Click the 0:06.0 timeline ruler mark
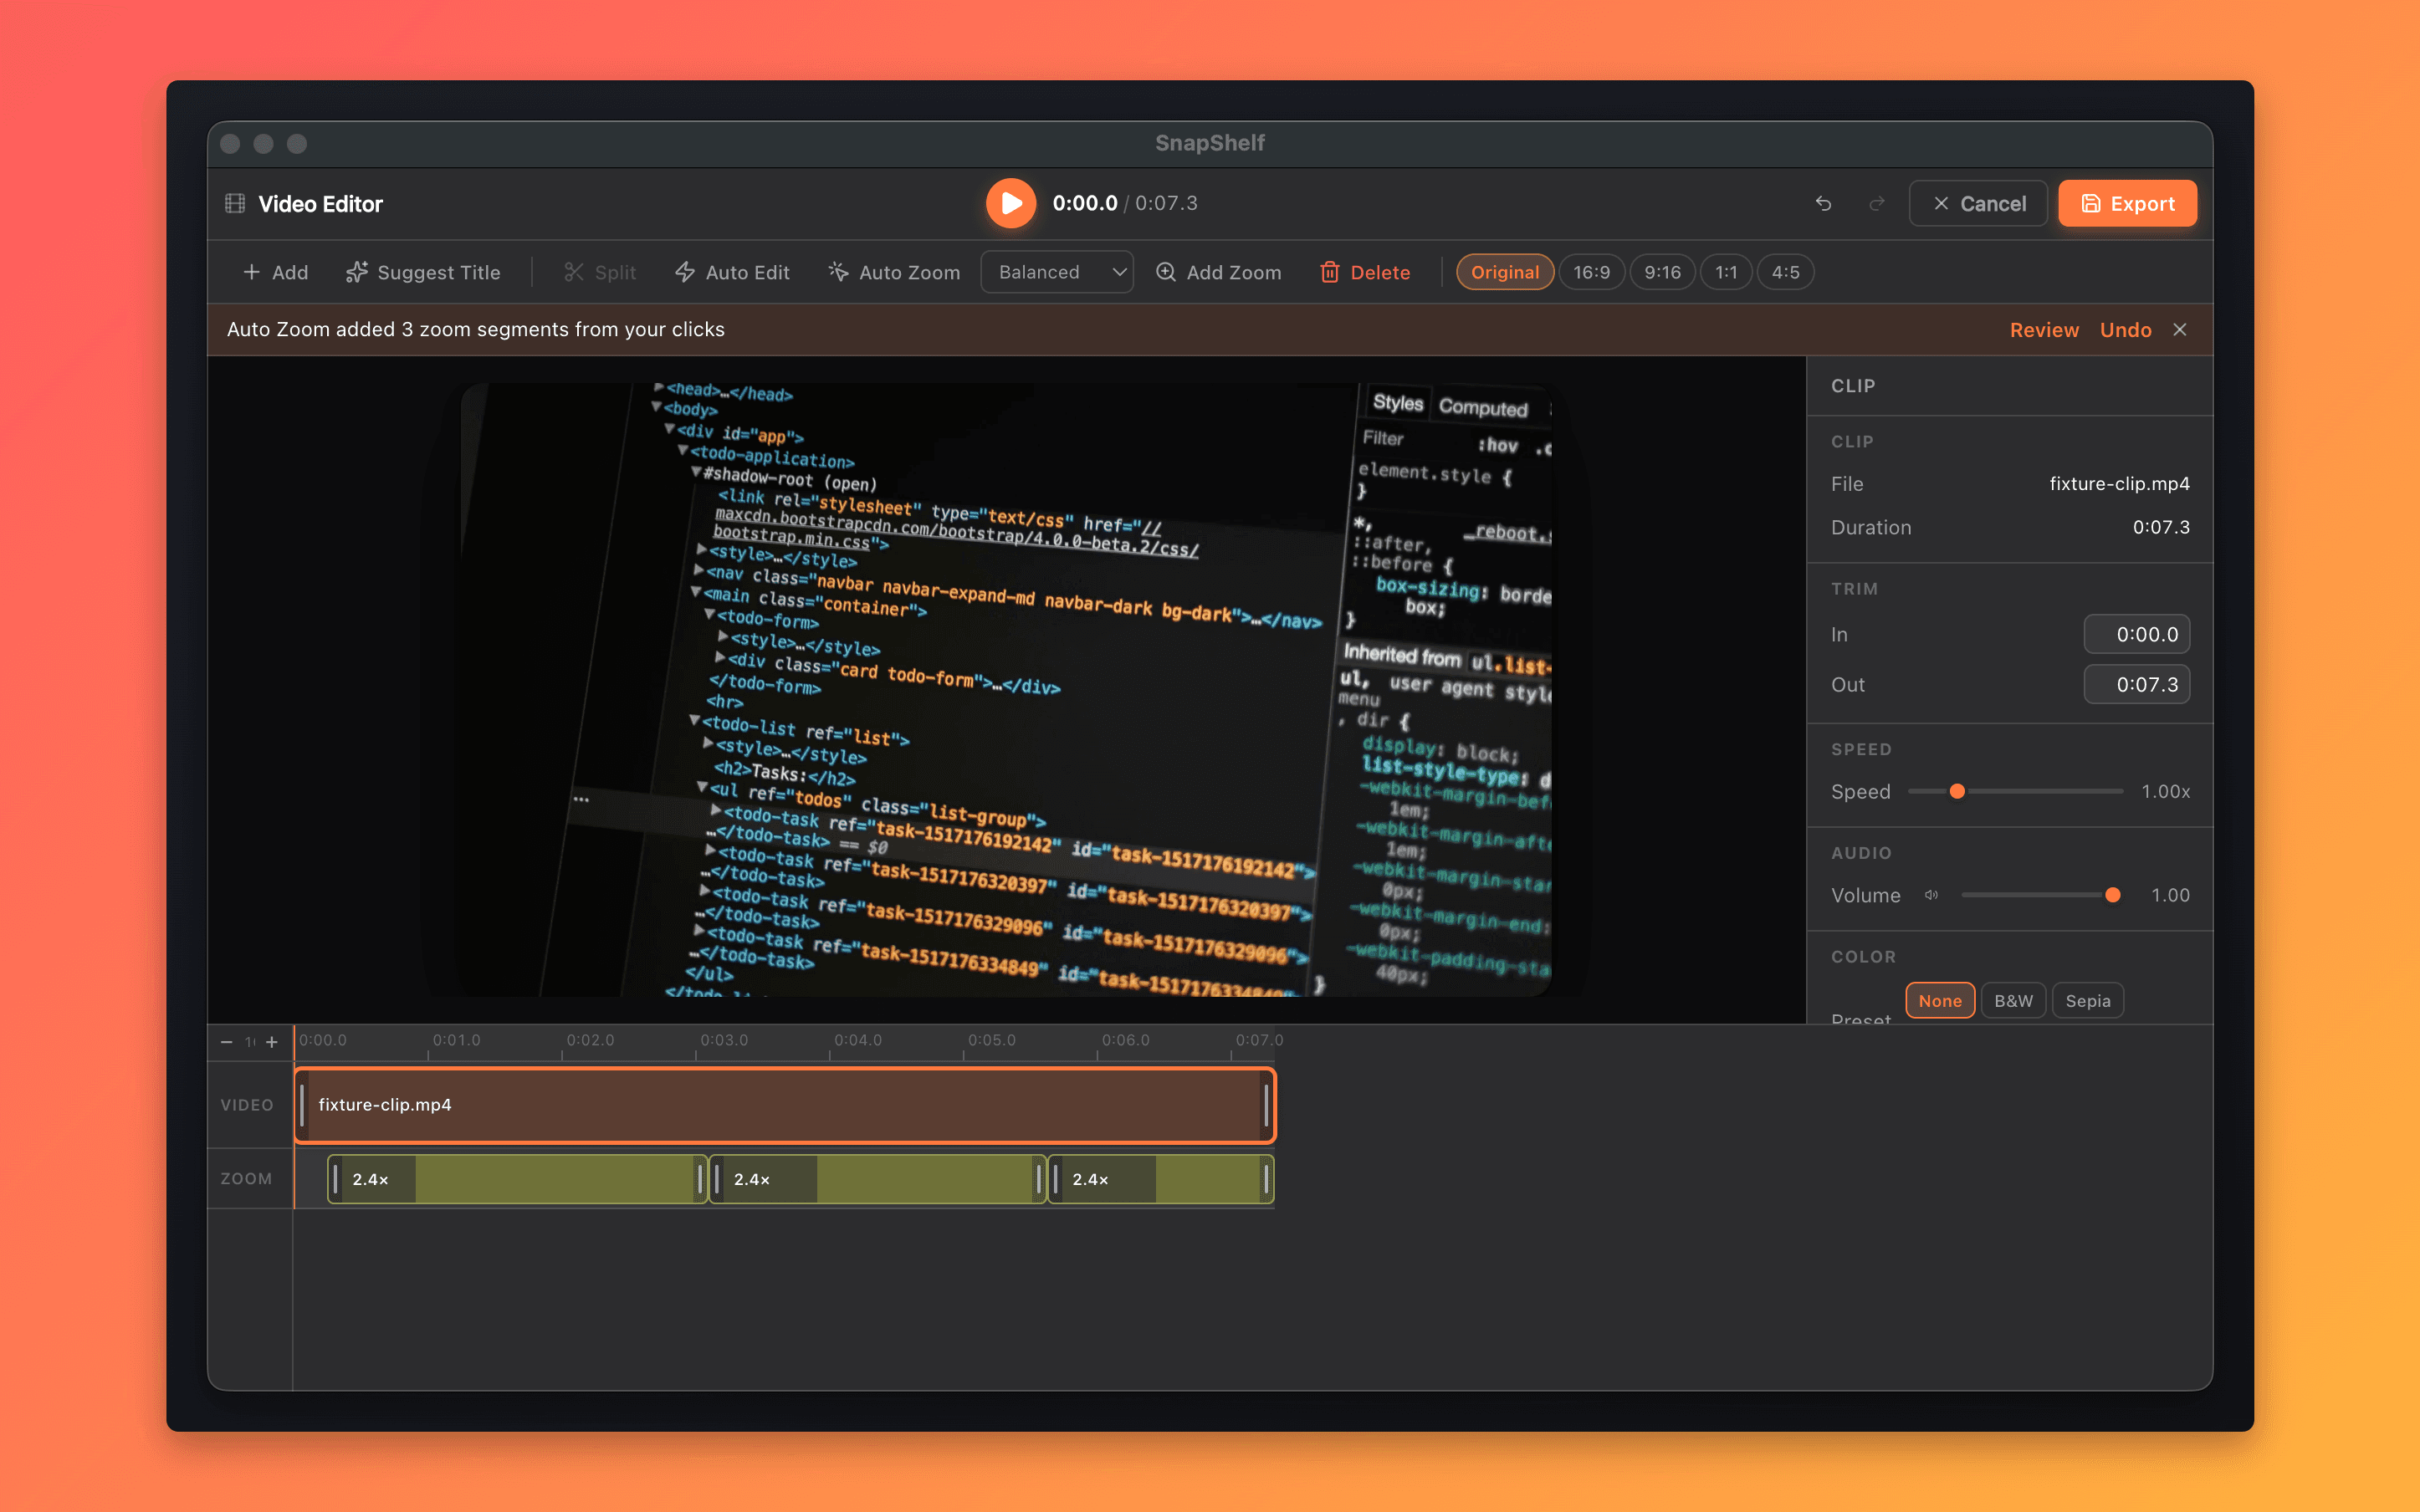This screenshot has height=1512, width=2420. point(1125,1040)
